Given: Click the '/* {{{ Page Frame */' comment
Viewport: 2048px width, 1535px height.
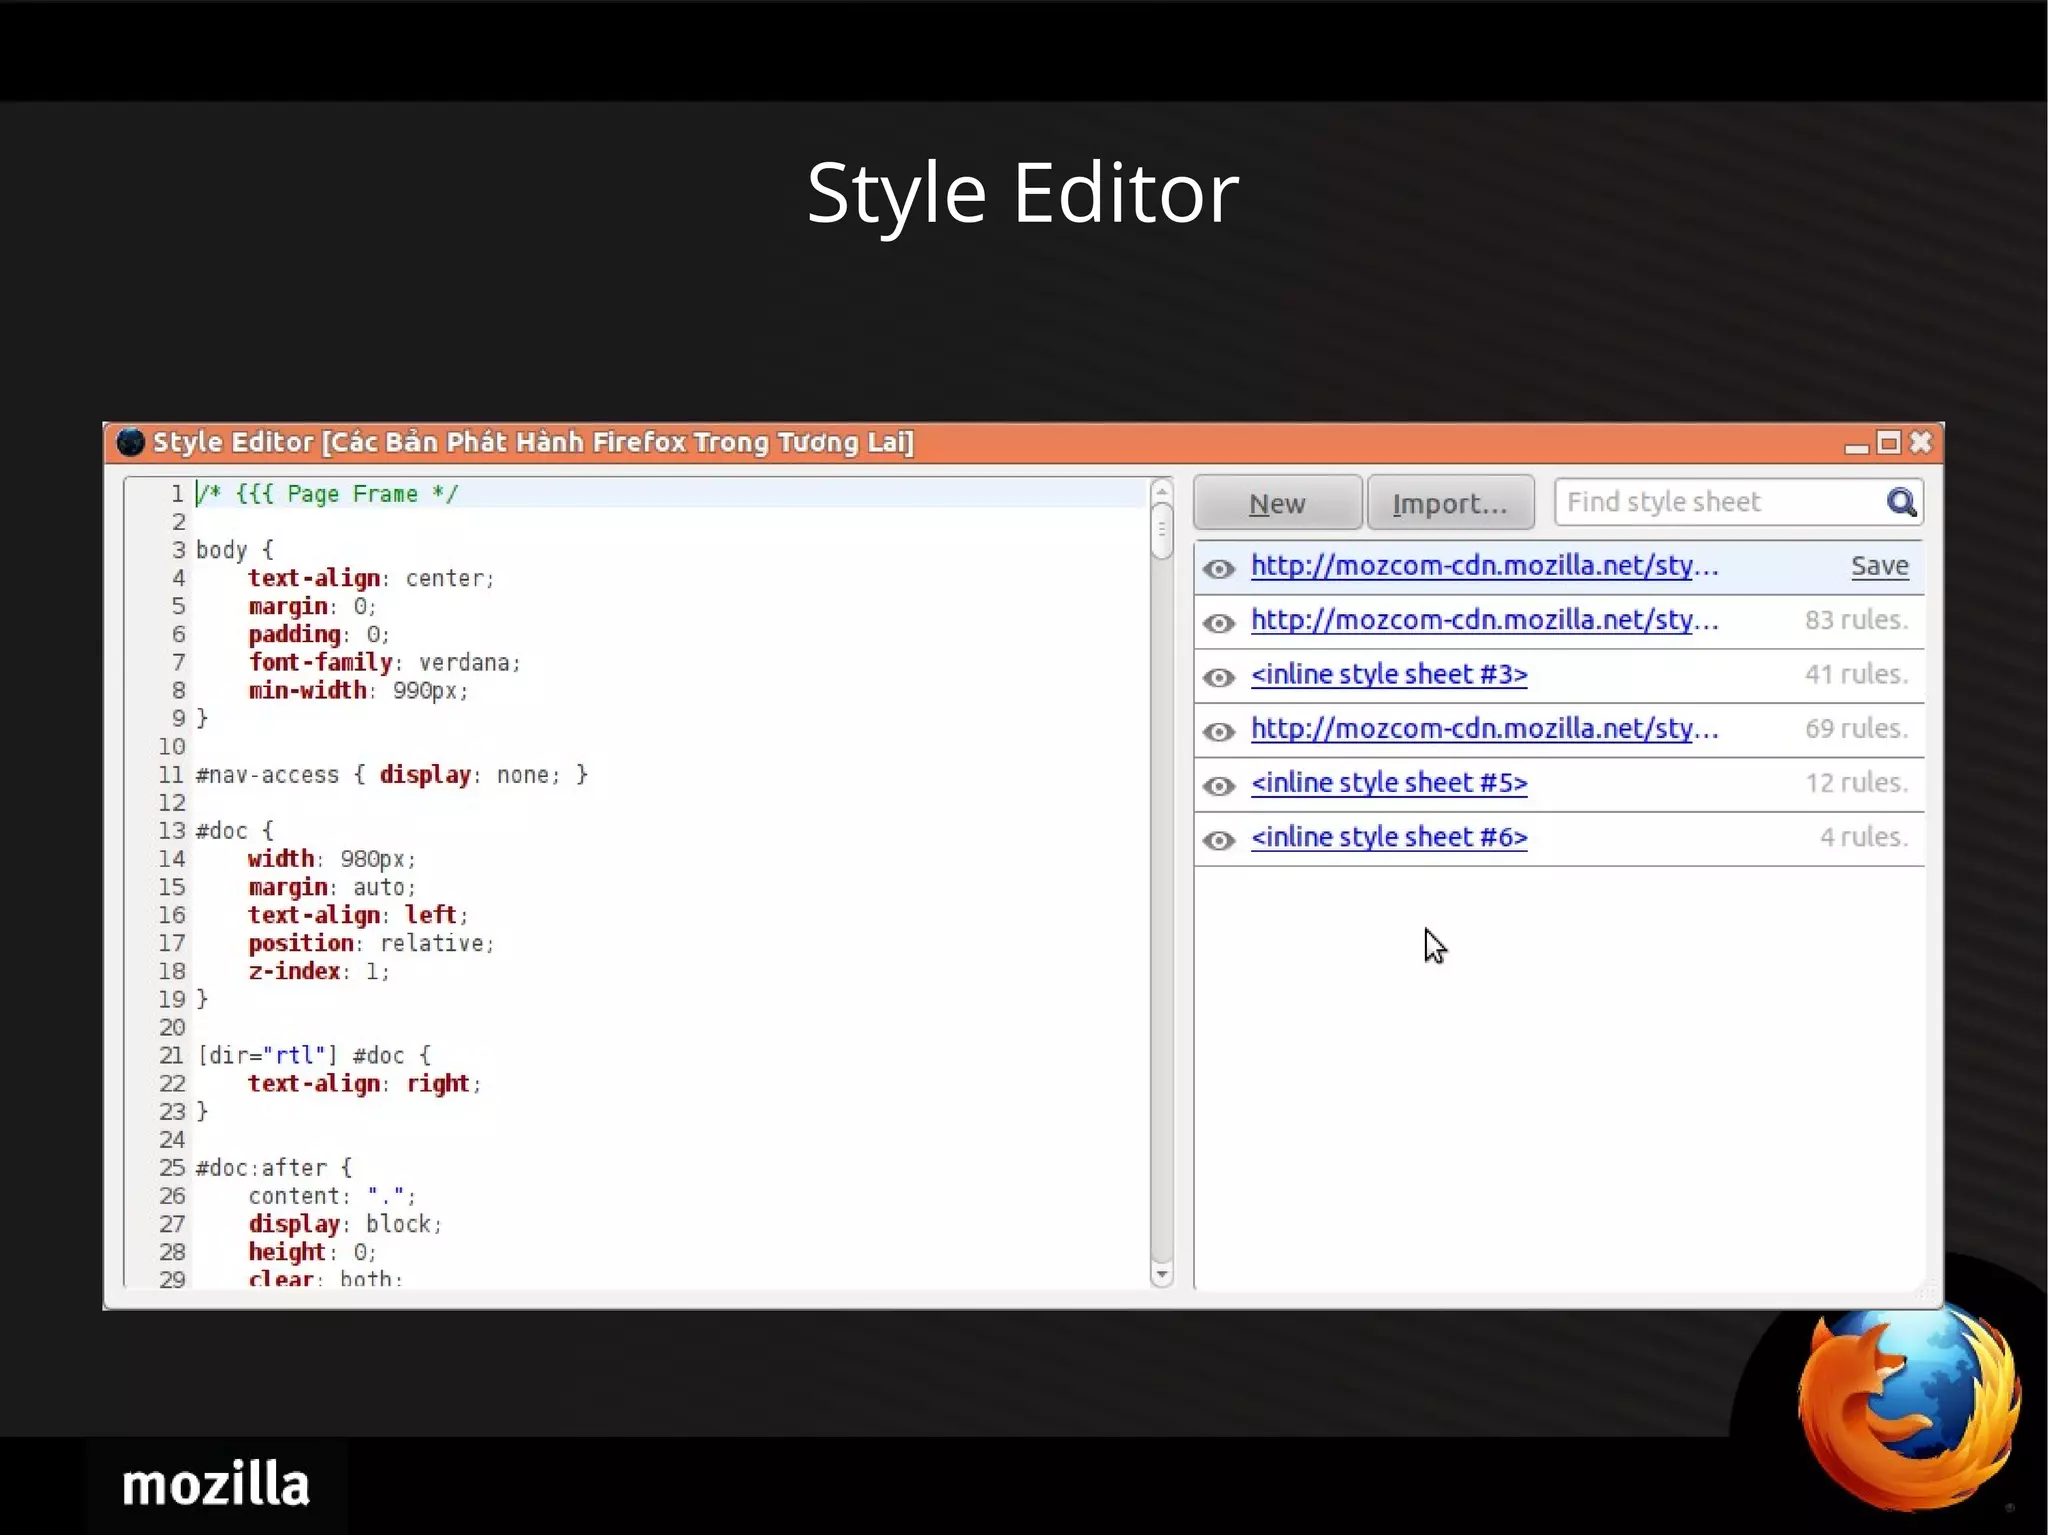Looking at the screenshot, I should 327,494.
